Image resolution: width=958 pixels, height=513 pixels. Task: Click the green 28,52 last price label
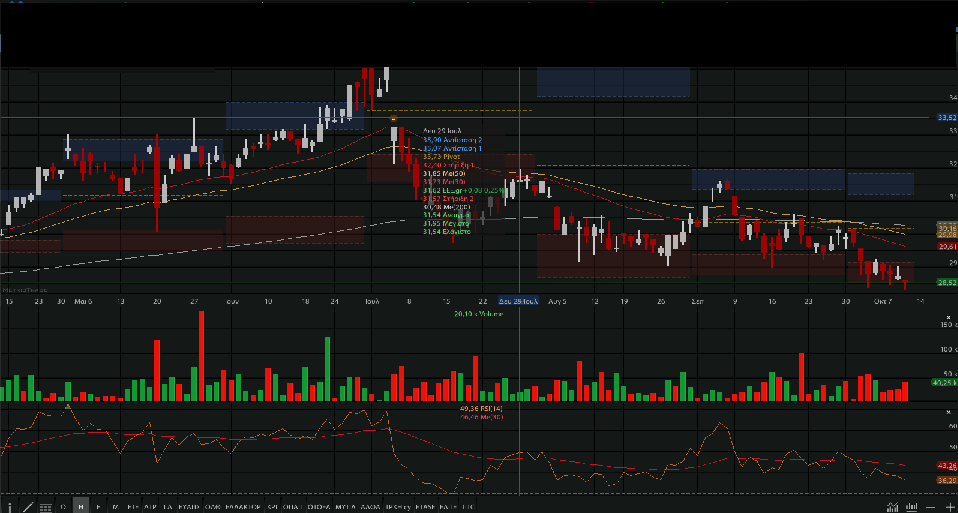[x=947, y=282]
